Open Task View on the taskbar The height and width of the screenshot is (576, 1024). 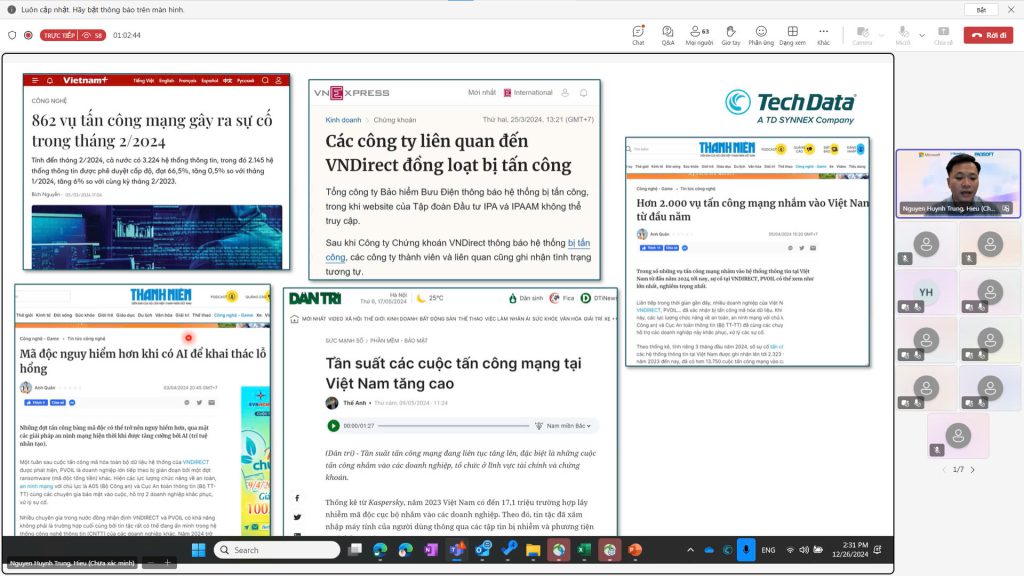(x=355, y=550)
